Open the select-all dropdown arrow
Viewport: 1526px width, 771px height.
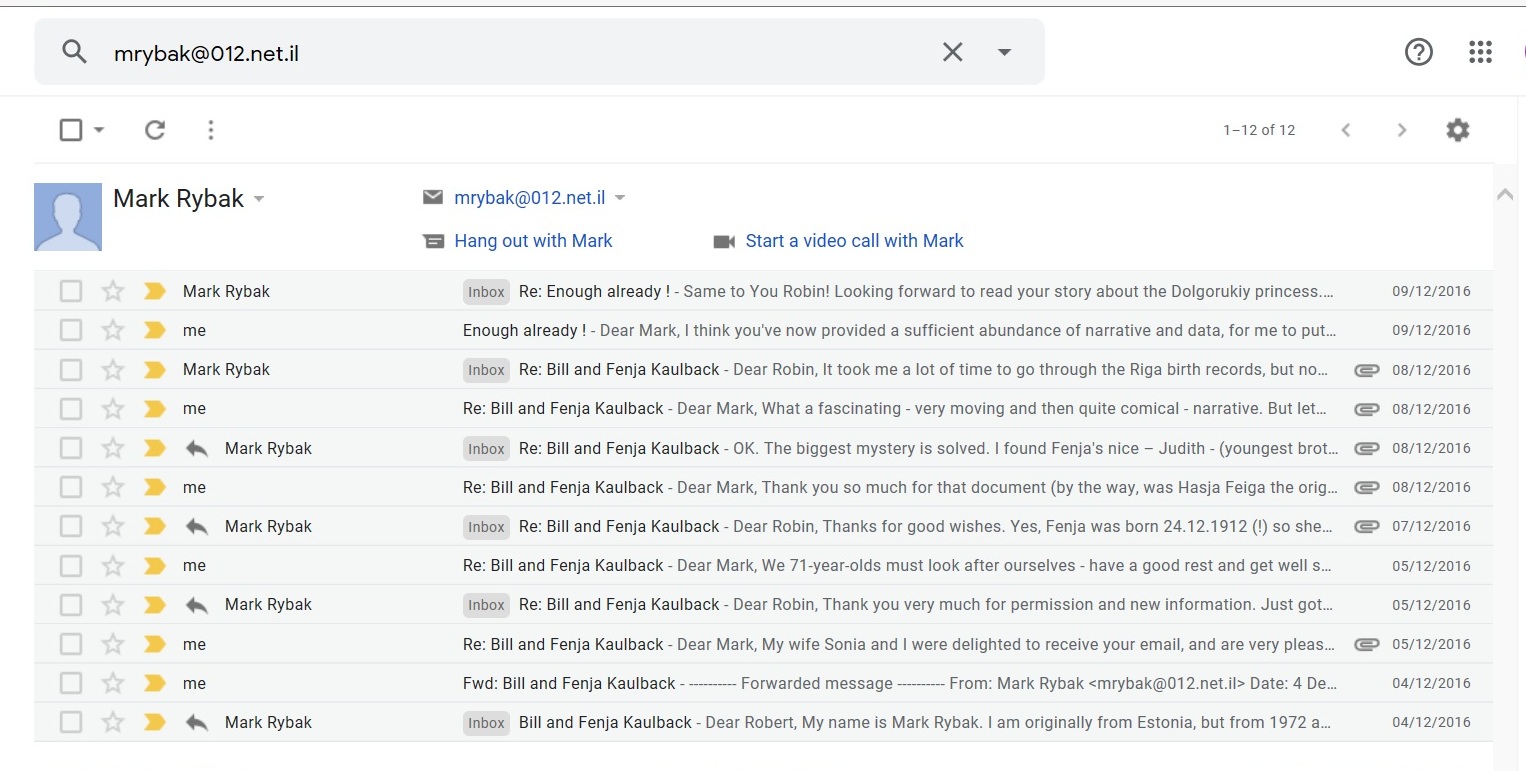pyautogui.click(x=99, y=130)
